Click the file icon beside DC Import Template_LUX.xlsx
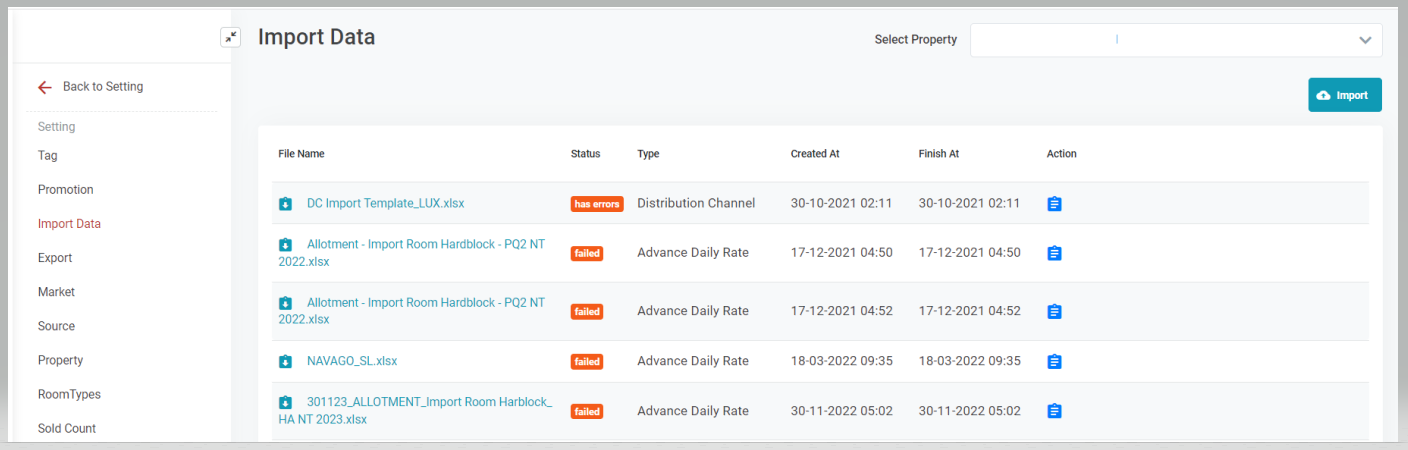The height and width of the screenshot is (450, 1408). [x=285, y=204]
